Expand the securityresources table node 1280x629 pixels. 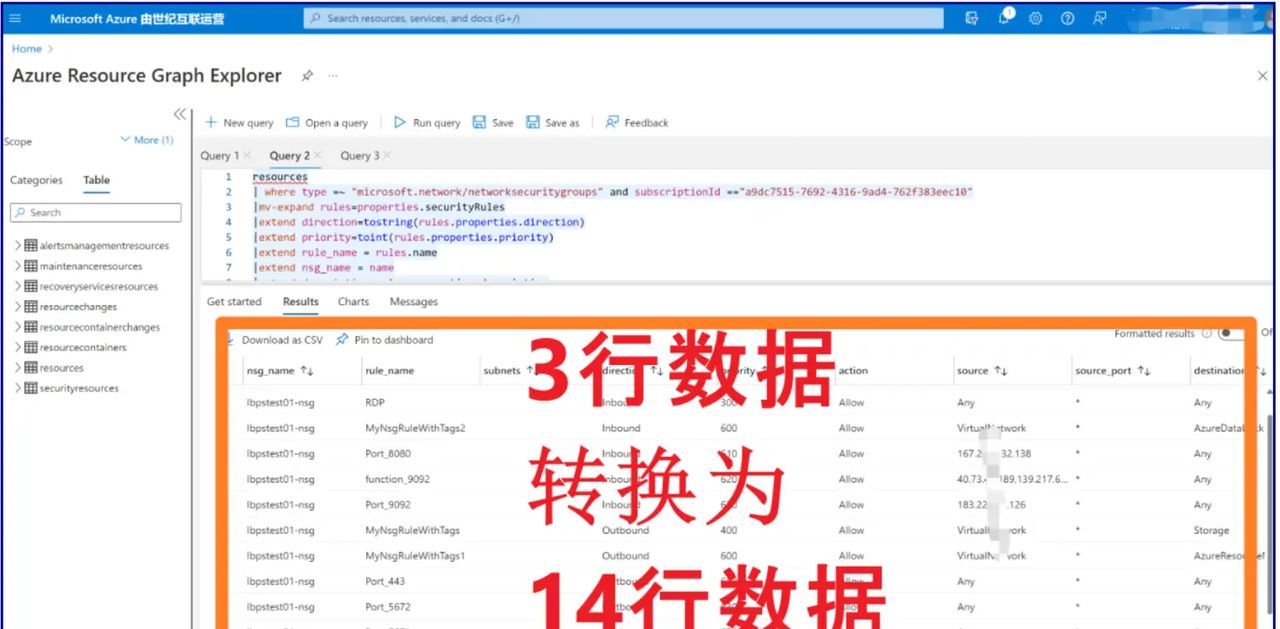(18, 388)
